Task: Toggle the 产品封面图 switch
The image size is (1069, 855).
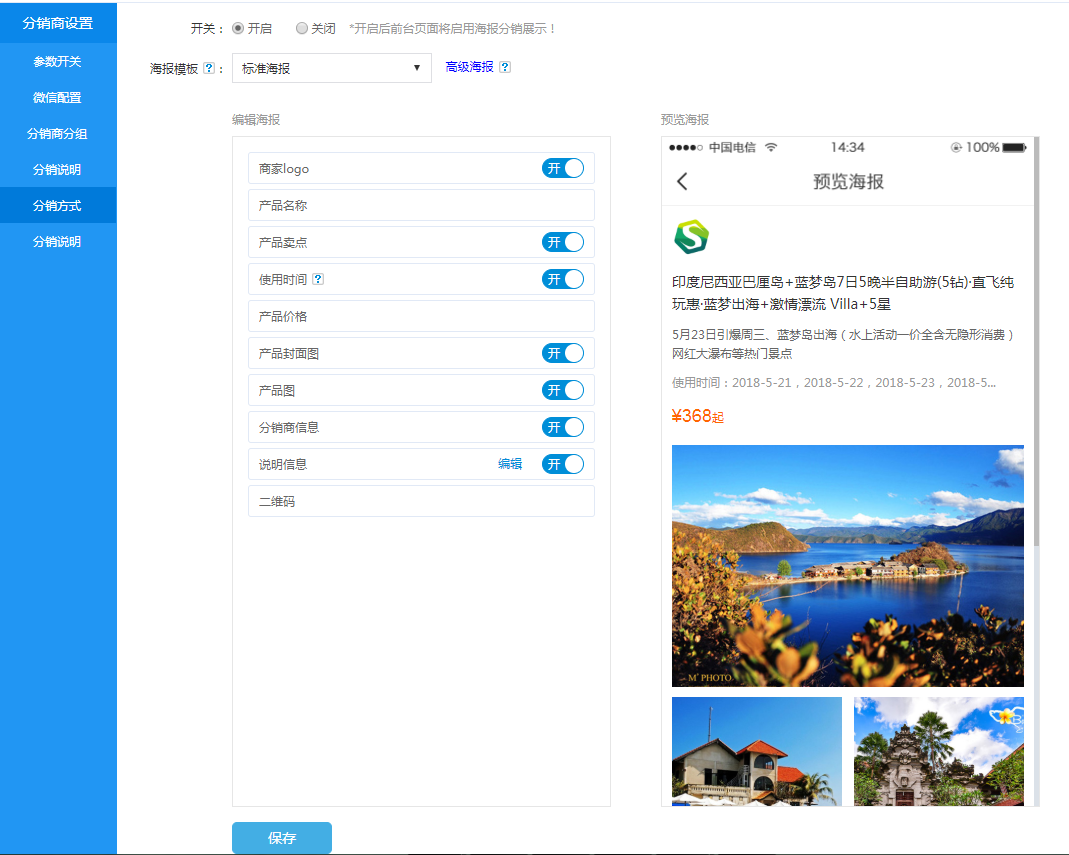Action: click(562, 353)
